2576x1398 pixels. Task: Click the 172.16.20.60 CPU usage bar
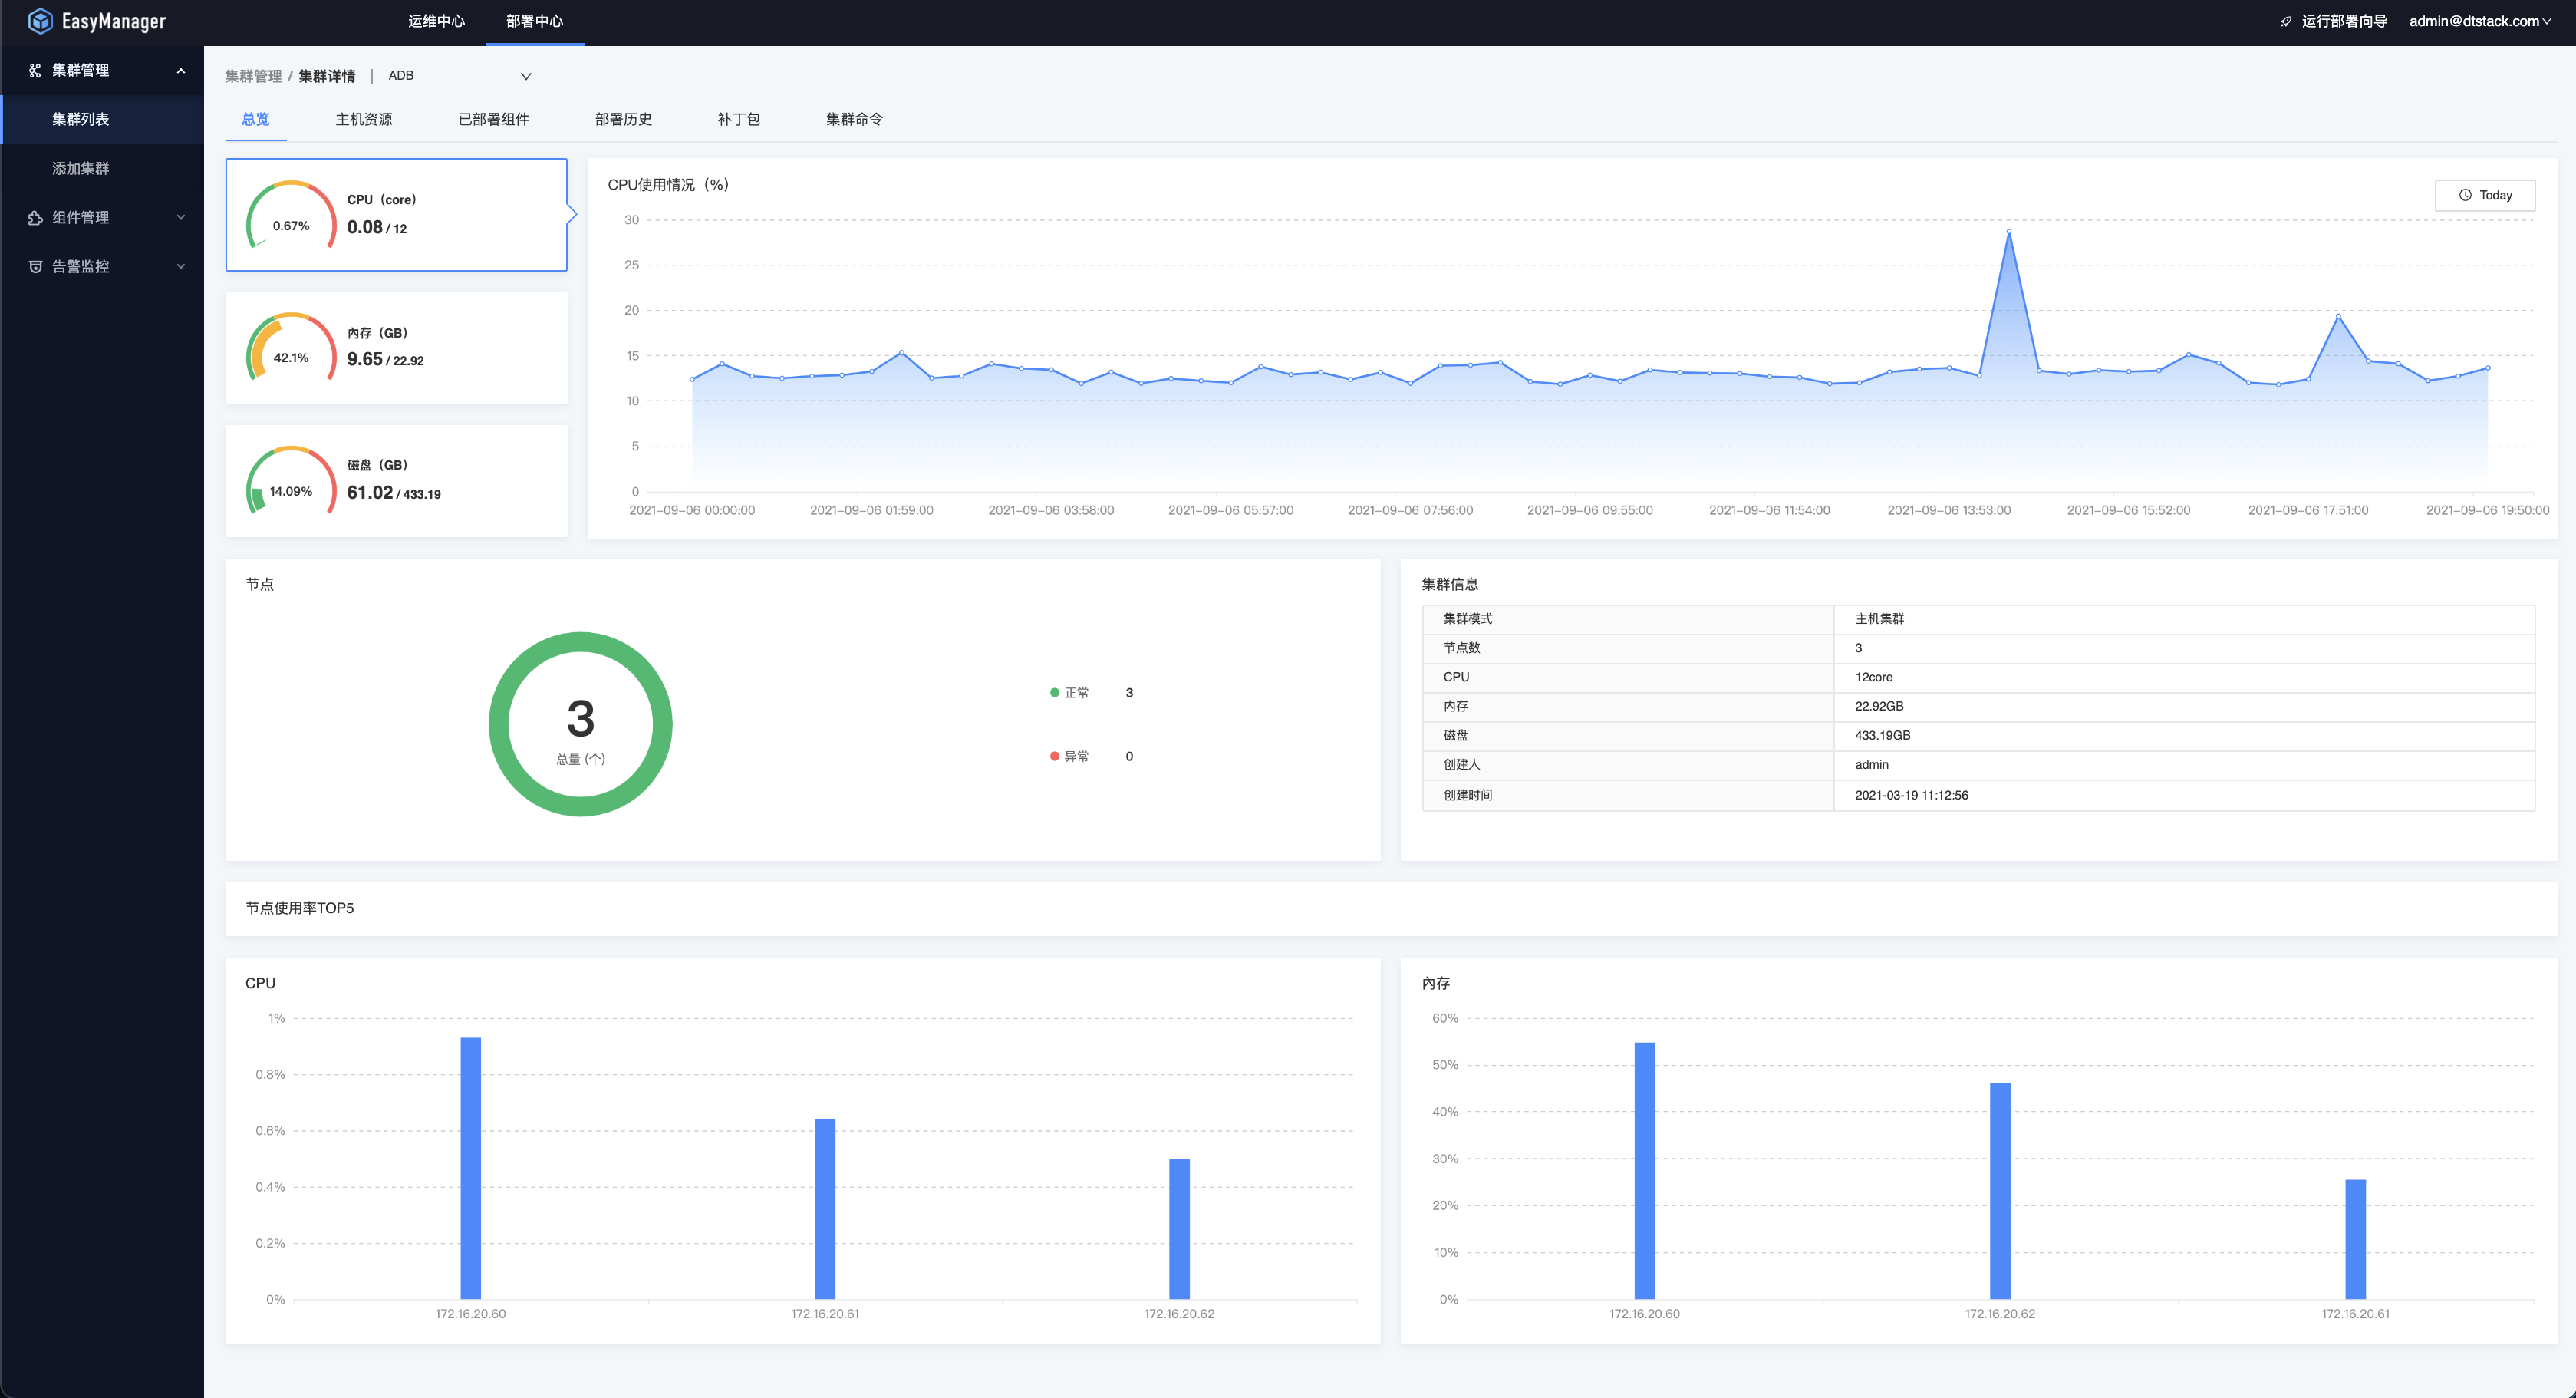click(x=470, y=1168)
